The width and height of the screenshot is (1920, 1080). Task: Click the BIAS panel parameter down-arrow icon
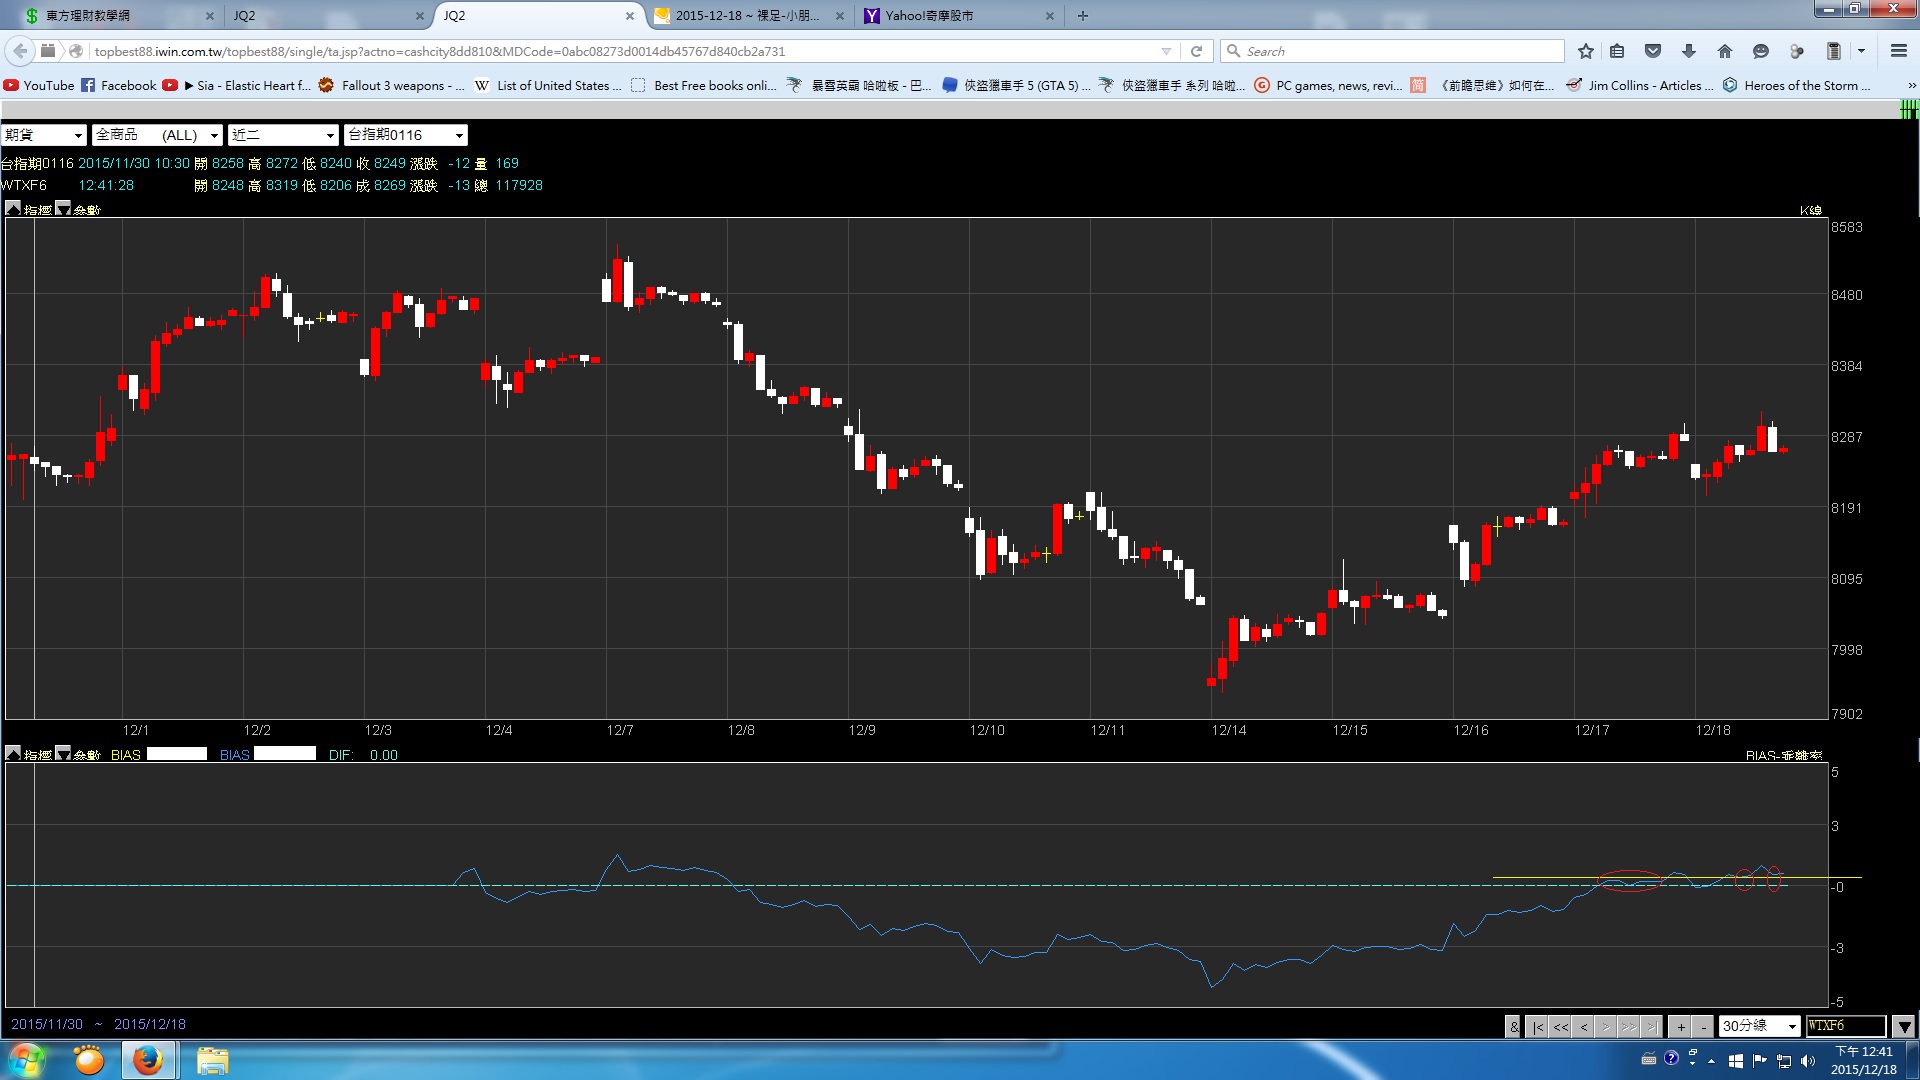[63, 753]
